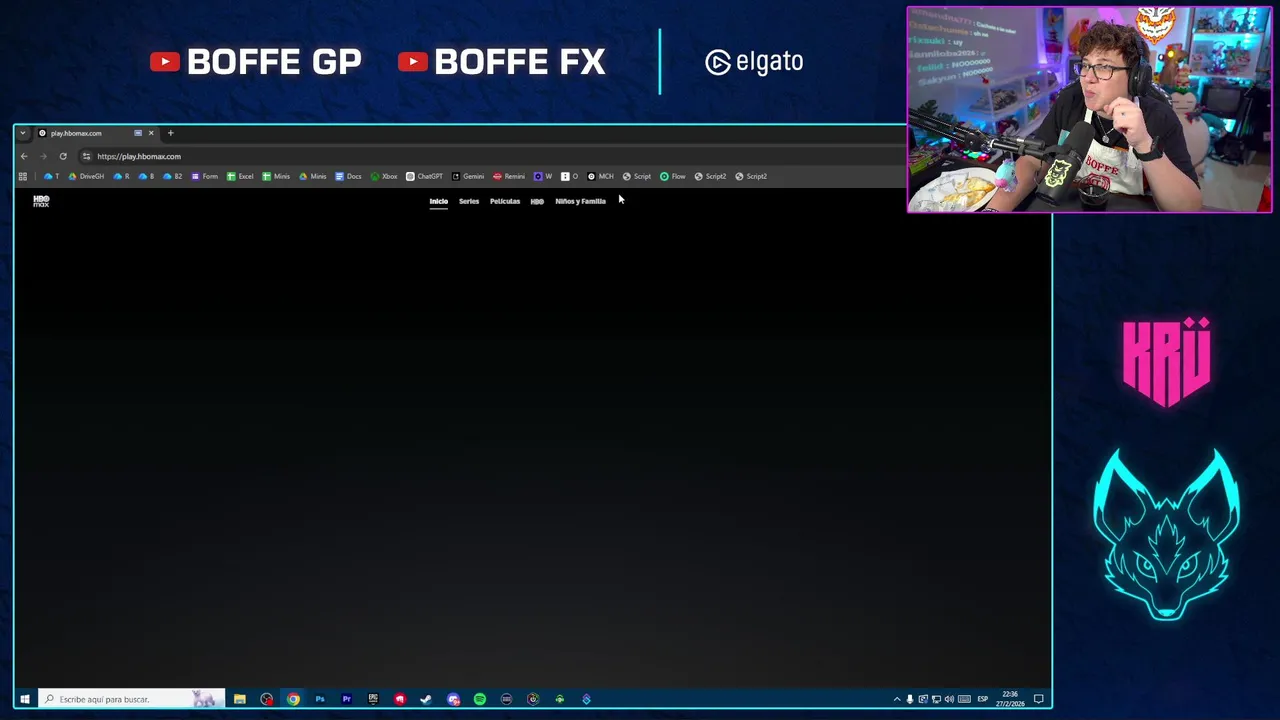Open the Windows Start menu
The width and height of the screenshot is (1280, 720).
coord(24,699)
